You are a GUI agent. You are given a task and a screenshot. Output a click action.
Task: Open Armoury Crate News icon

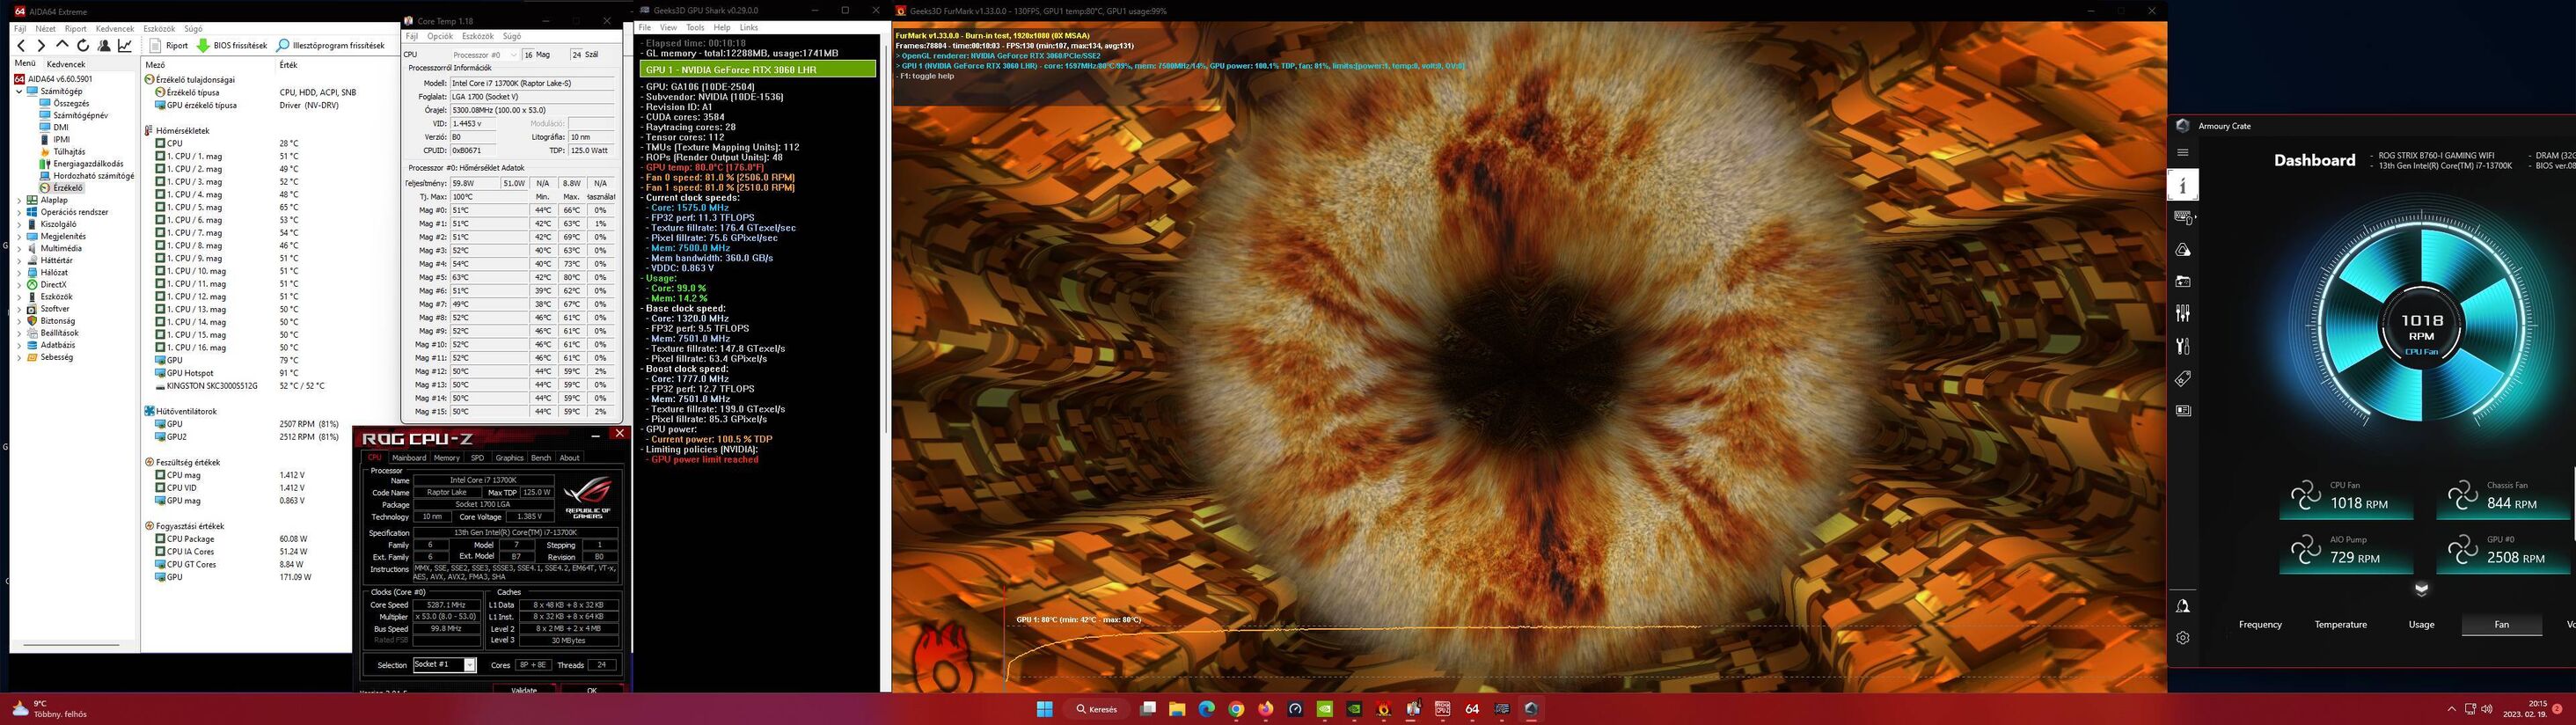pyautogui.click(x=2183, y=411)
